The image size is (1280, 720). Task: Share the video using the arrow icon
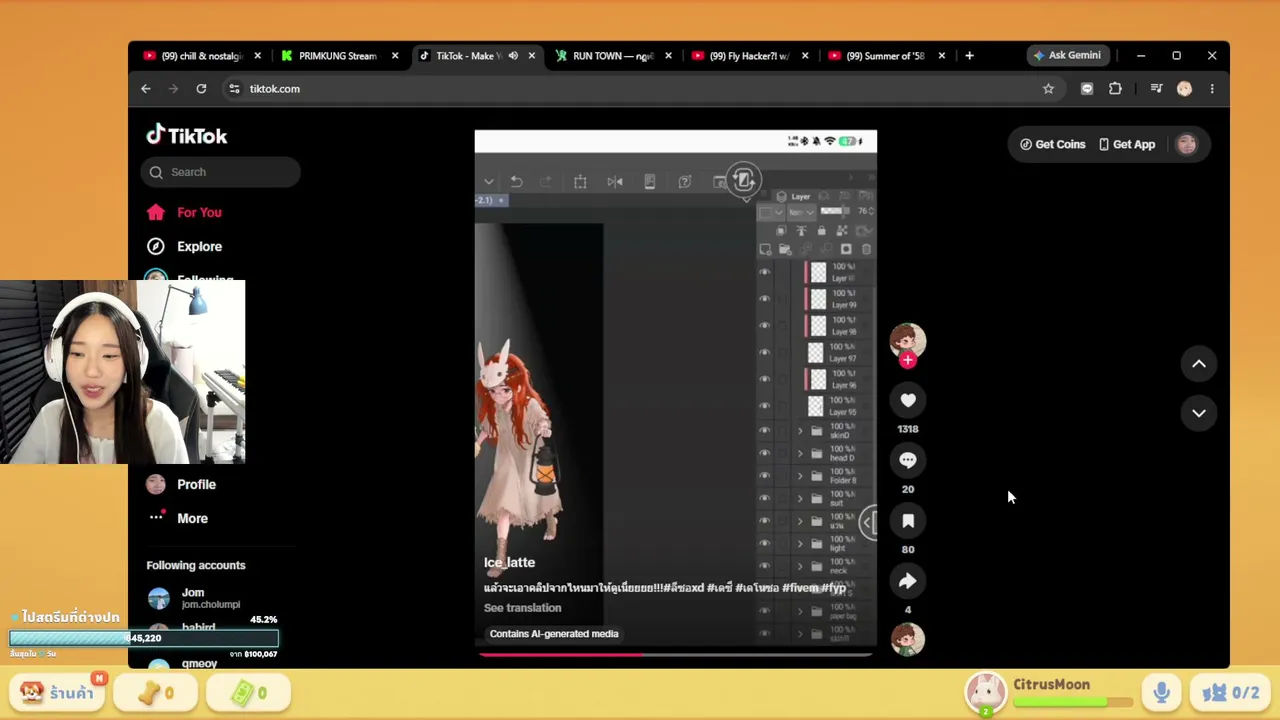[x=908, y=581]
